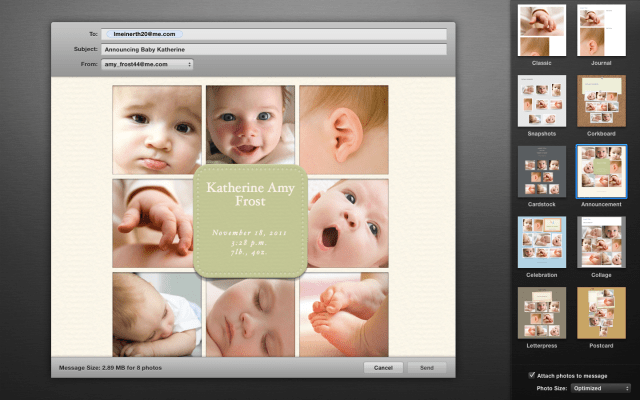Select the sleeping baby on arms photo
The image size is (640, 400).
[157, 315]
